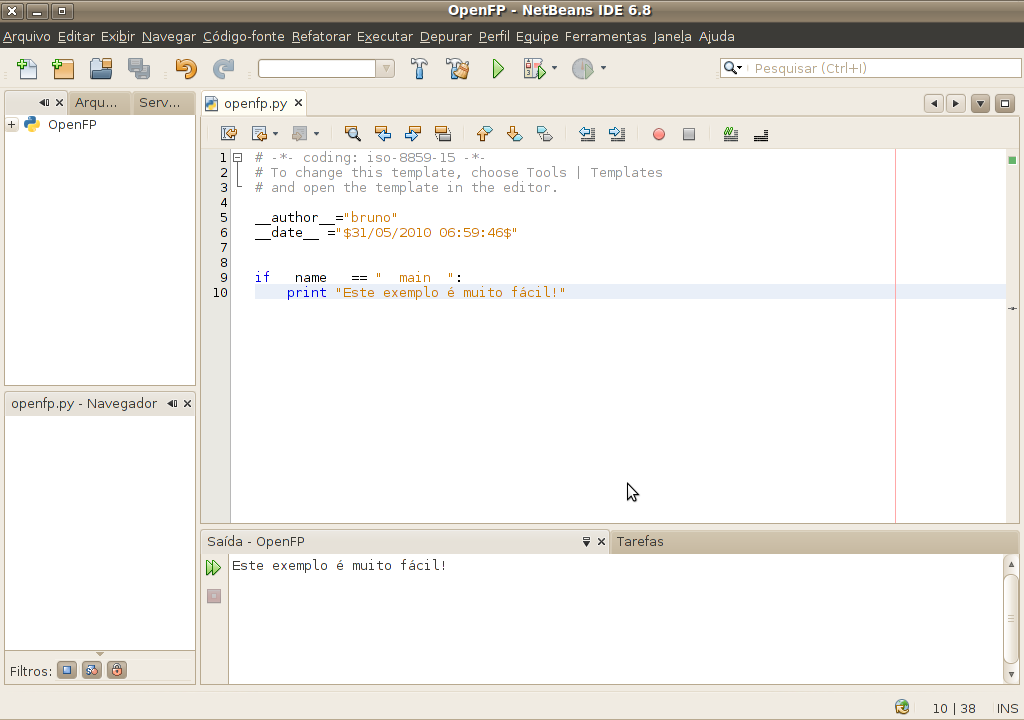Viewport: 1024px width, 720px height.
Task: Toggle the second Filtros filter button
Action: tap(92, 670)
